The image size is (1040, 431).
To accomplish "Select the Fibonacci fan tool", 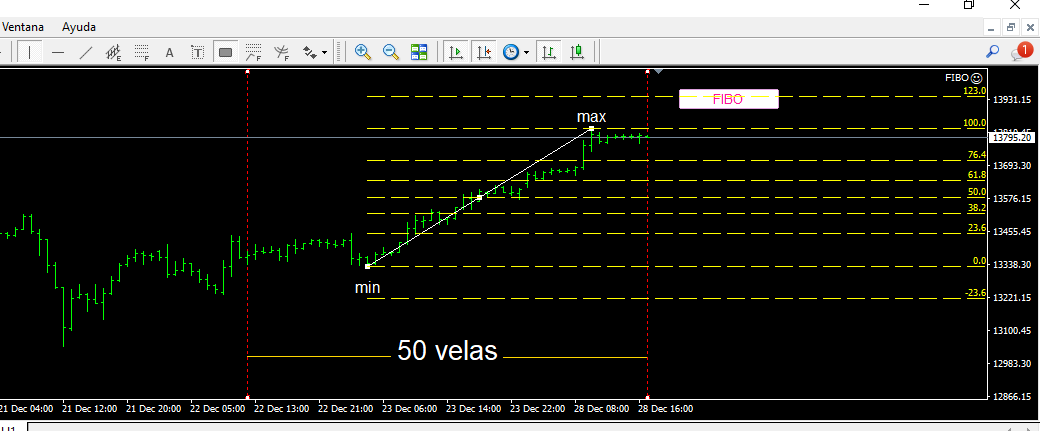I will click(x=281, y=52).
